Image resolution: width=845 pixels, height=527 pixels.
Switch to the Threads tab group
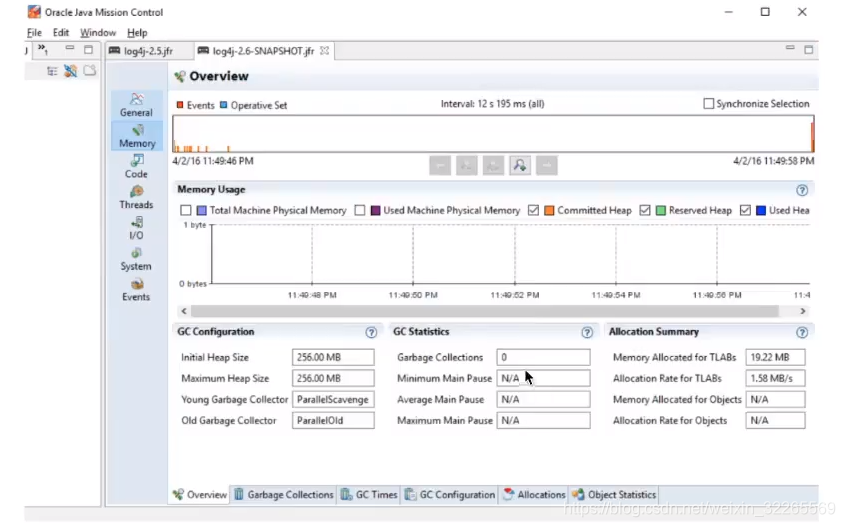point(136,197)
